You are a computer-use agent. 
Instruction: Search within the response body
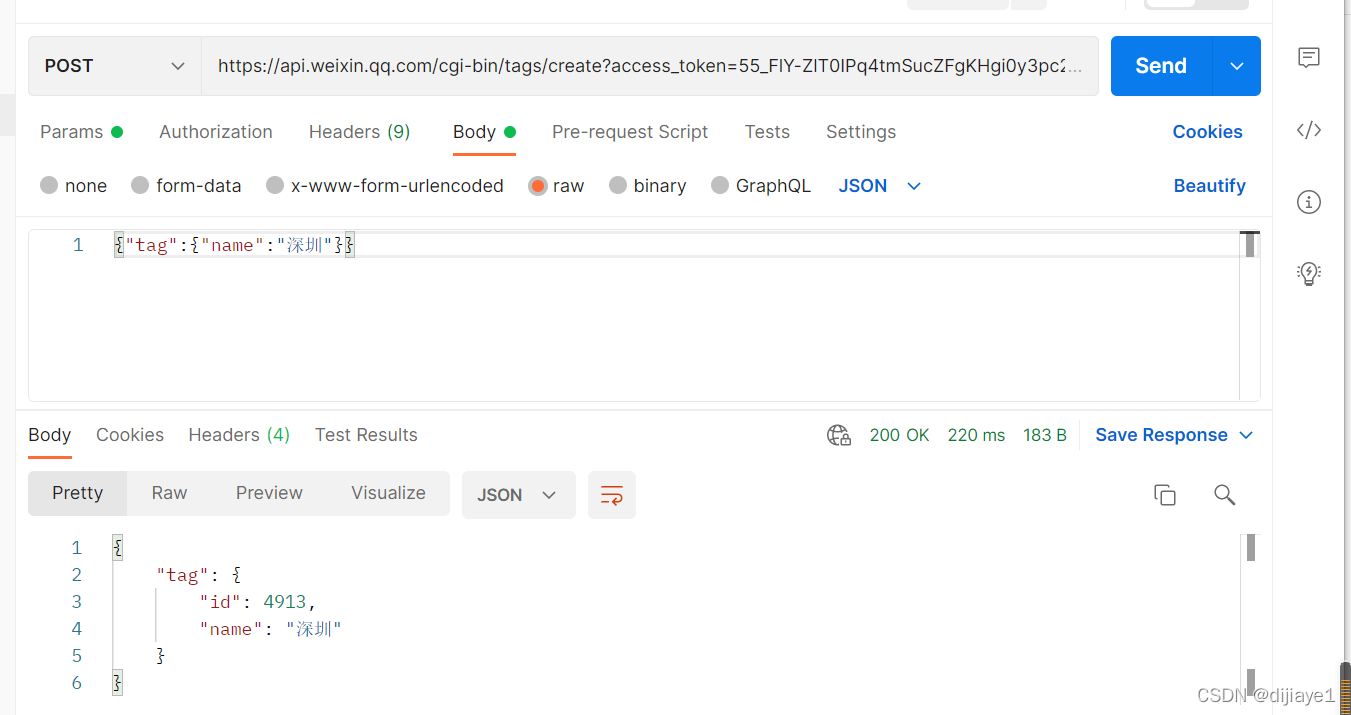[x=1225, y=495]
